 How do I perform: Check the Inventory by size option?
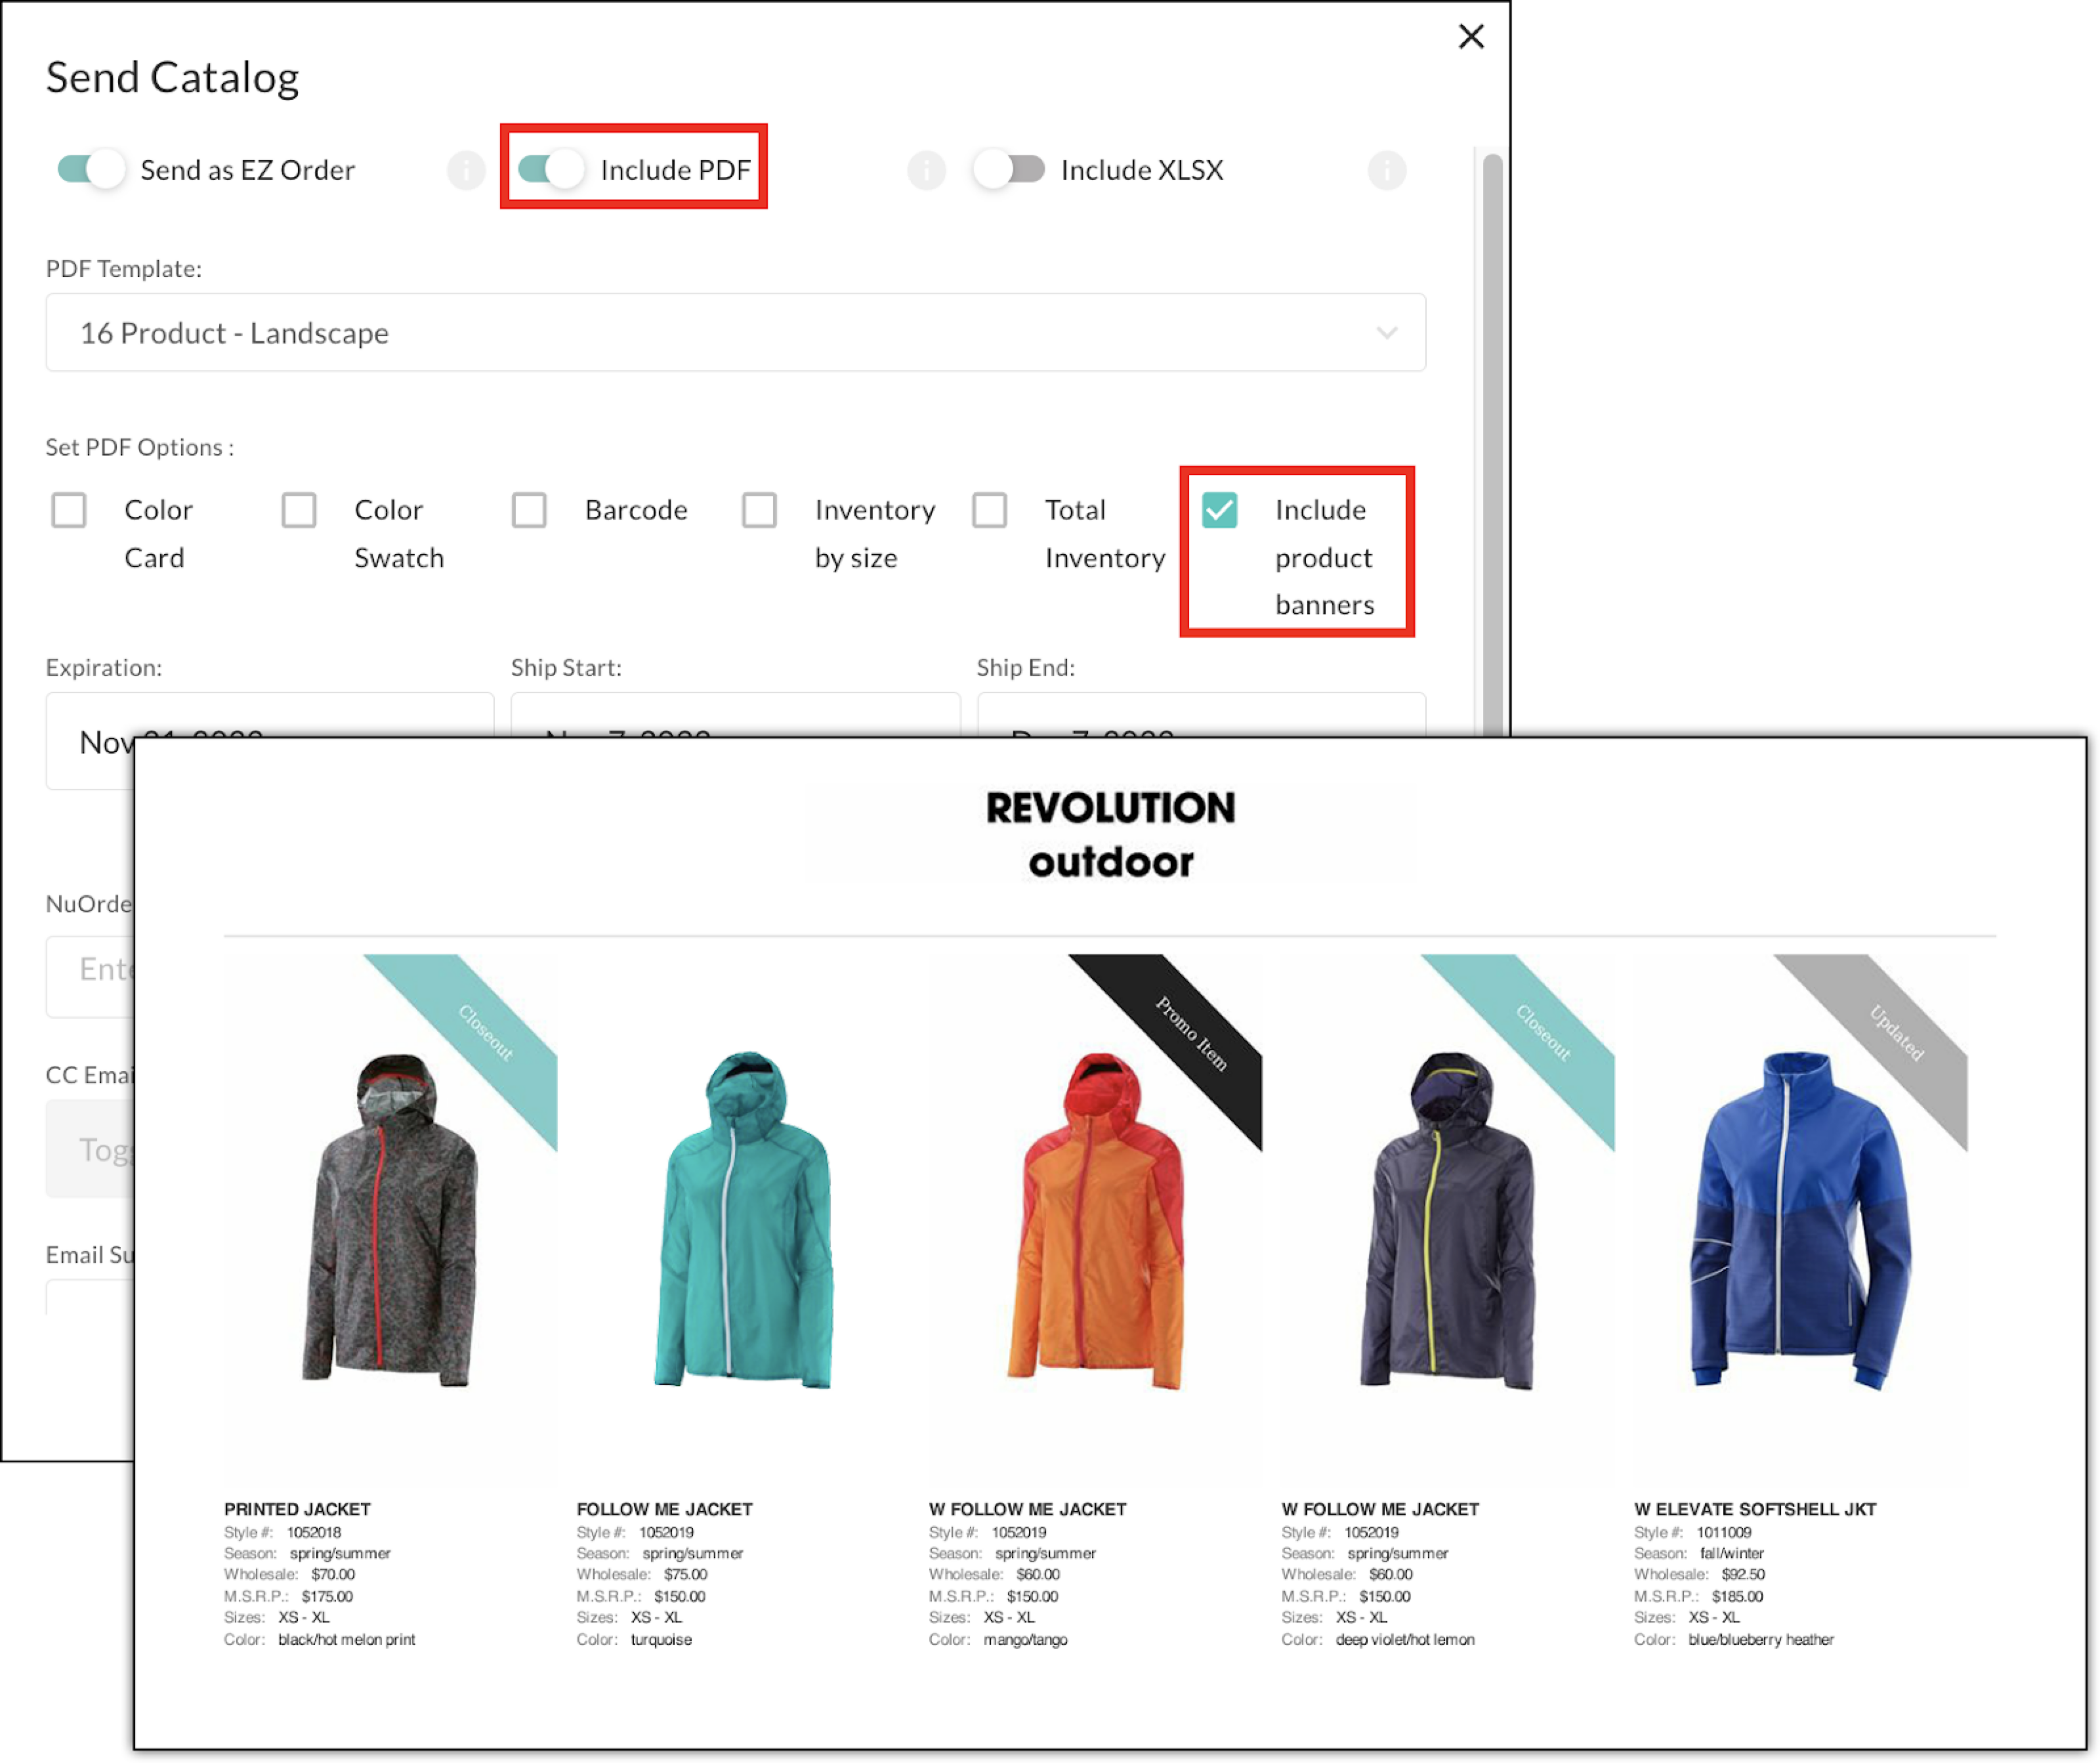[x=760, y=510]
